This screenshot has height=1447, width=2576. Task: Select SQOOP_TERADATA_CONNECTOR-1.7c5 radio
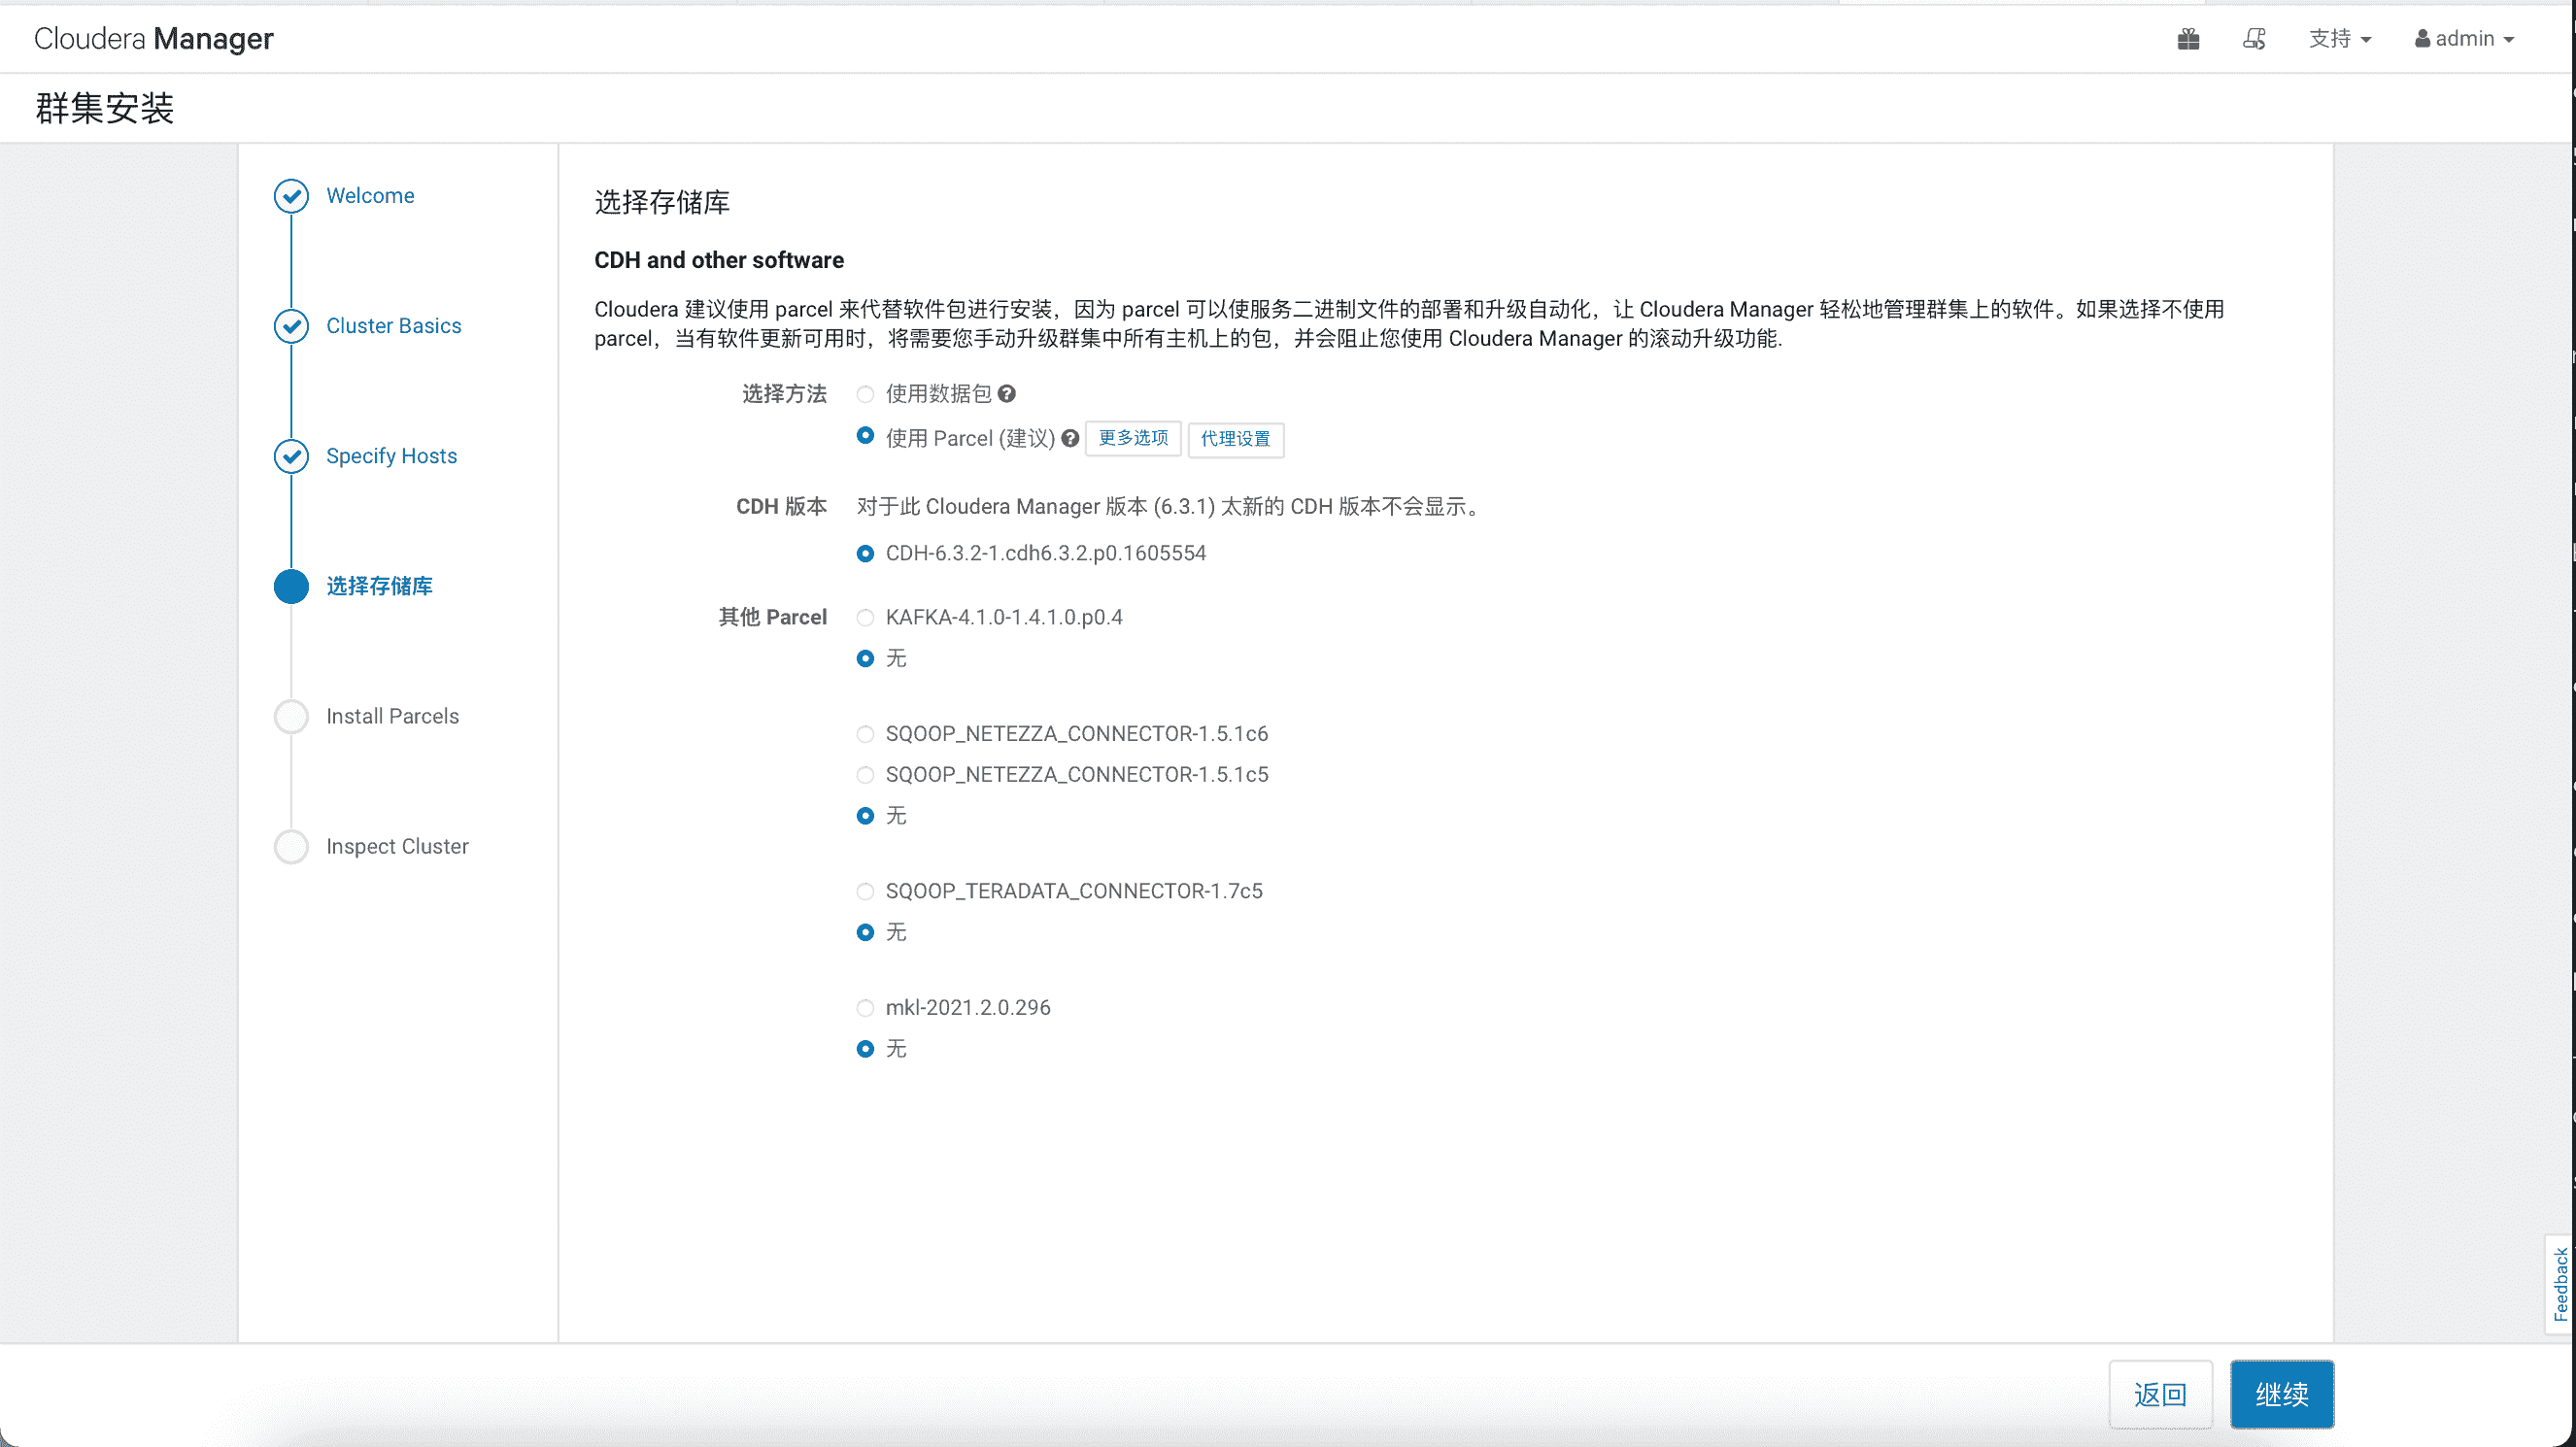click(x=865, y=891)
